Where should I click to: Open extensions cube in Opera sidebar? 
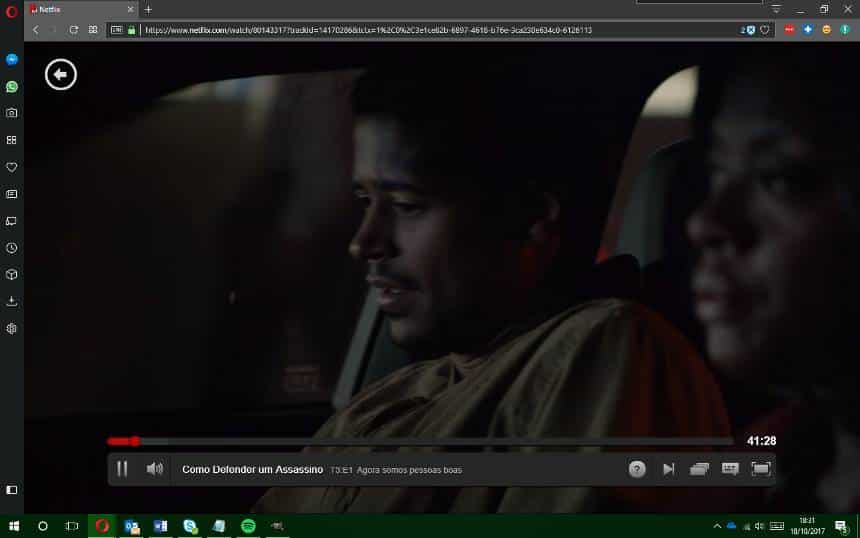[12, 275]
